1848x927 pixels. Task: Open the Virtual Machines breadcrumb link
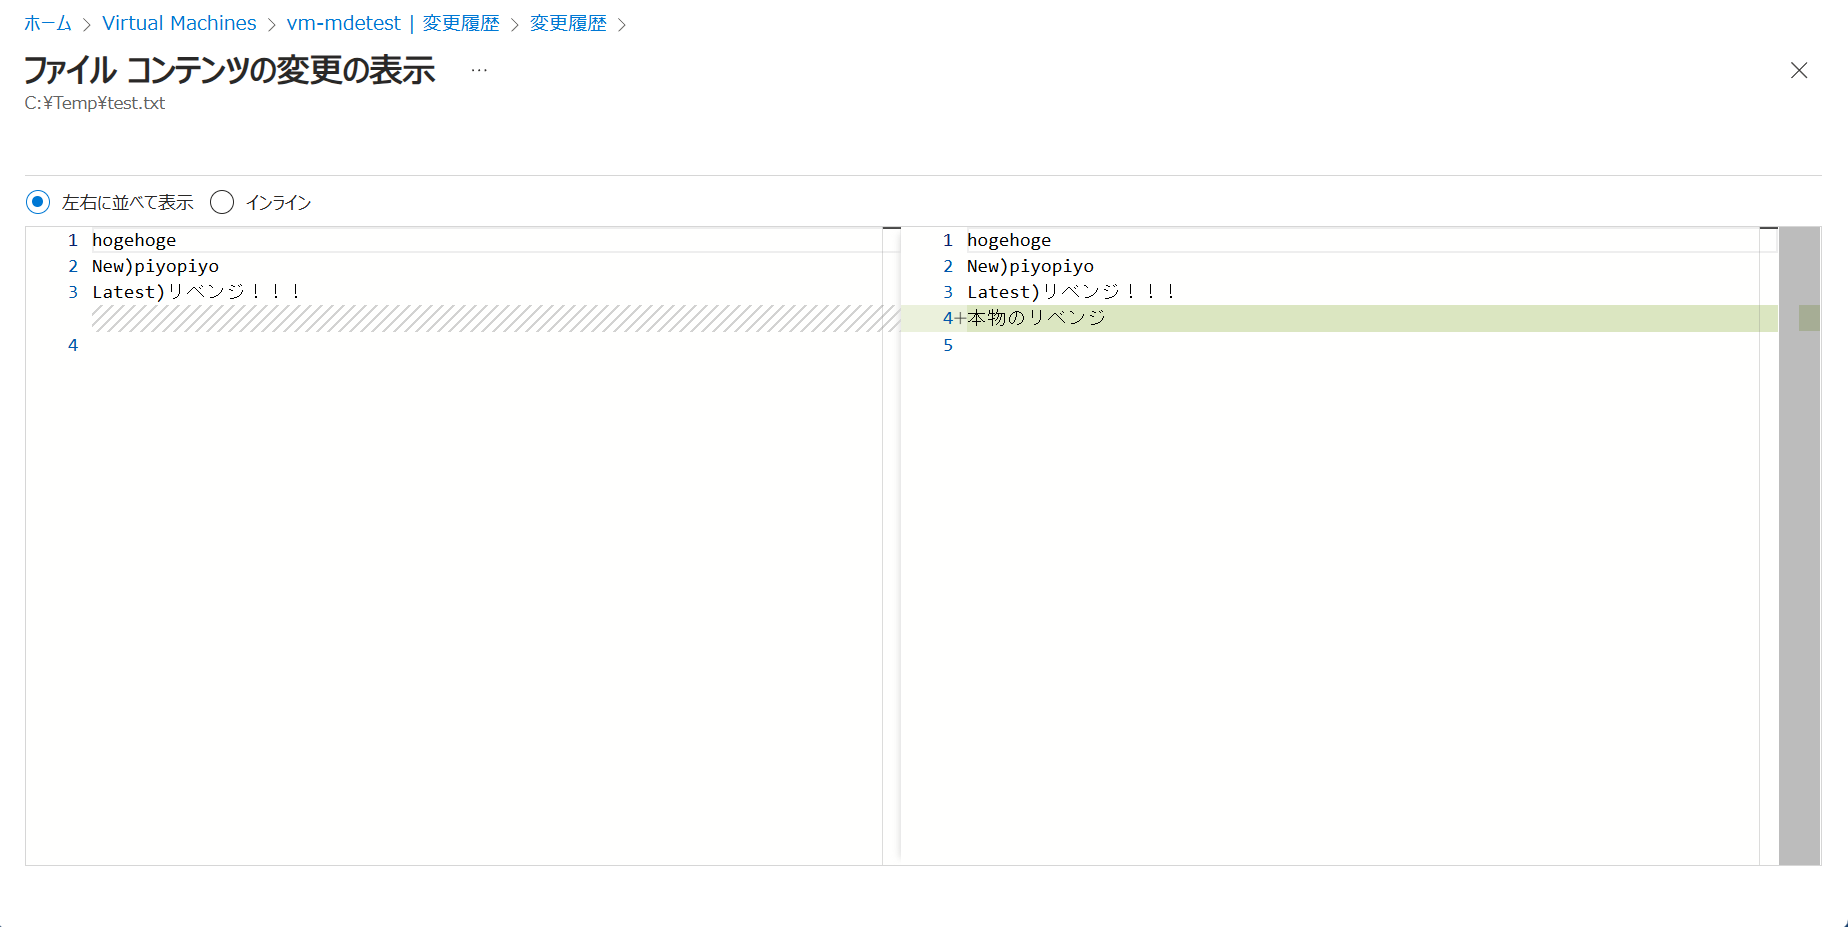(x=179, y=23)
